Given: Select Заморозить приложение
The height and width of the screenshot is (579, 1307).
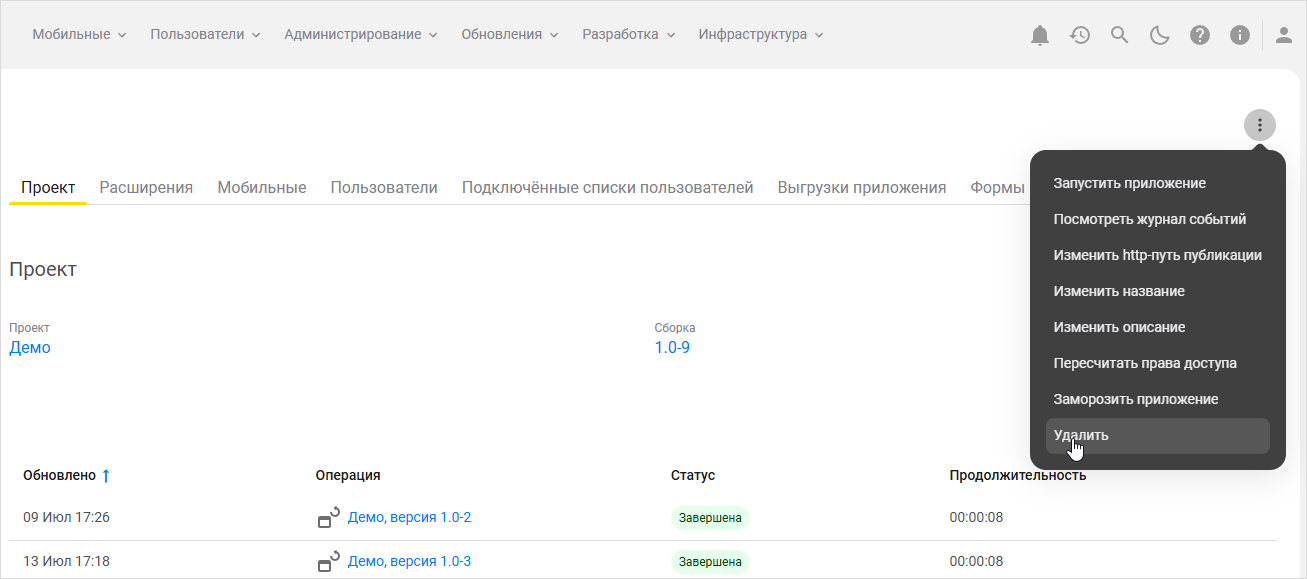Looking at the screenshot, I should [x=1158, y=400].
